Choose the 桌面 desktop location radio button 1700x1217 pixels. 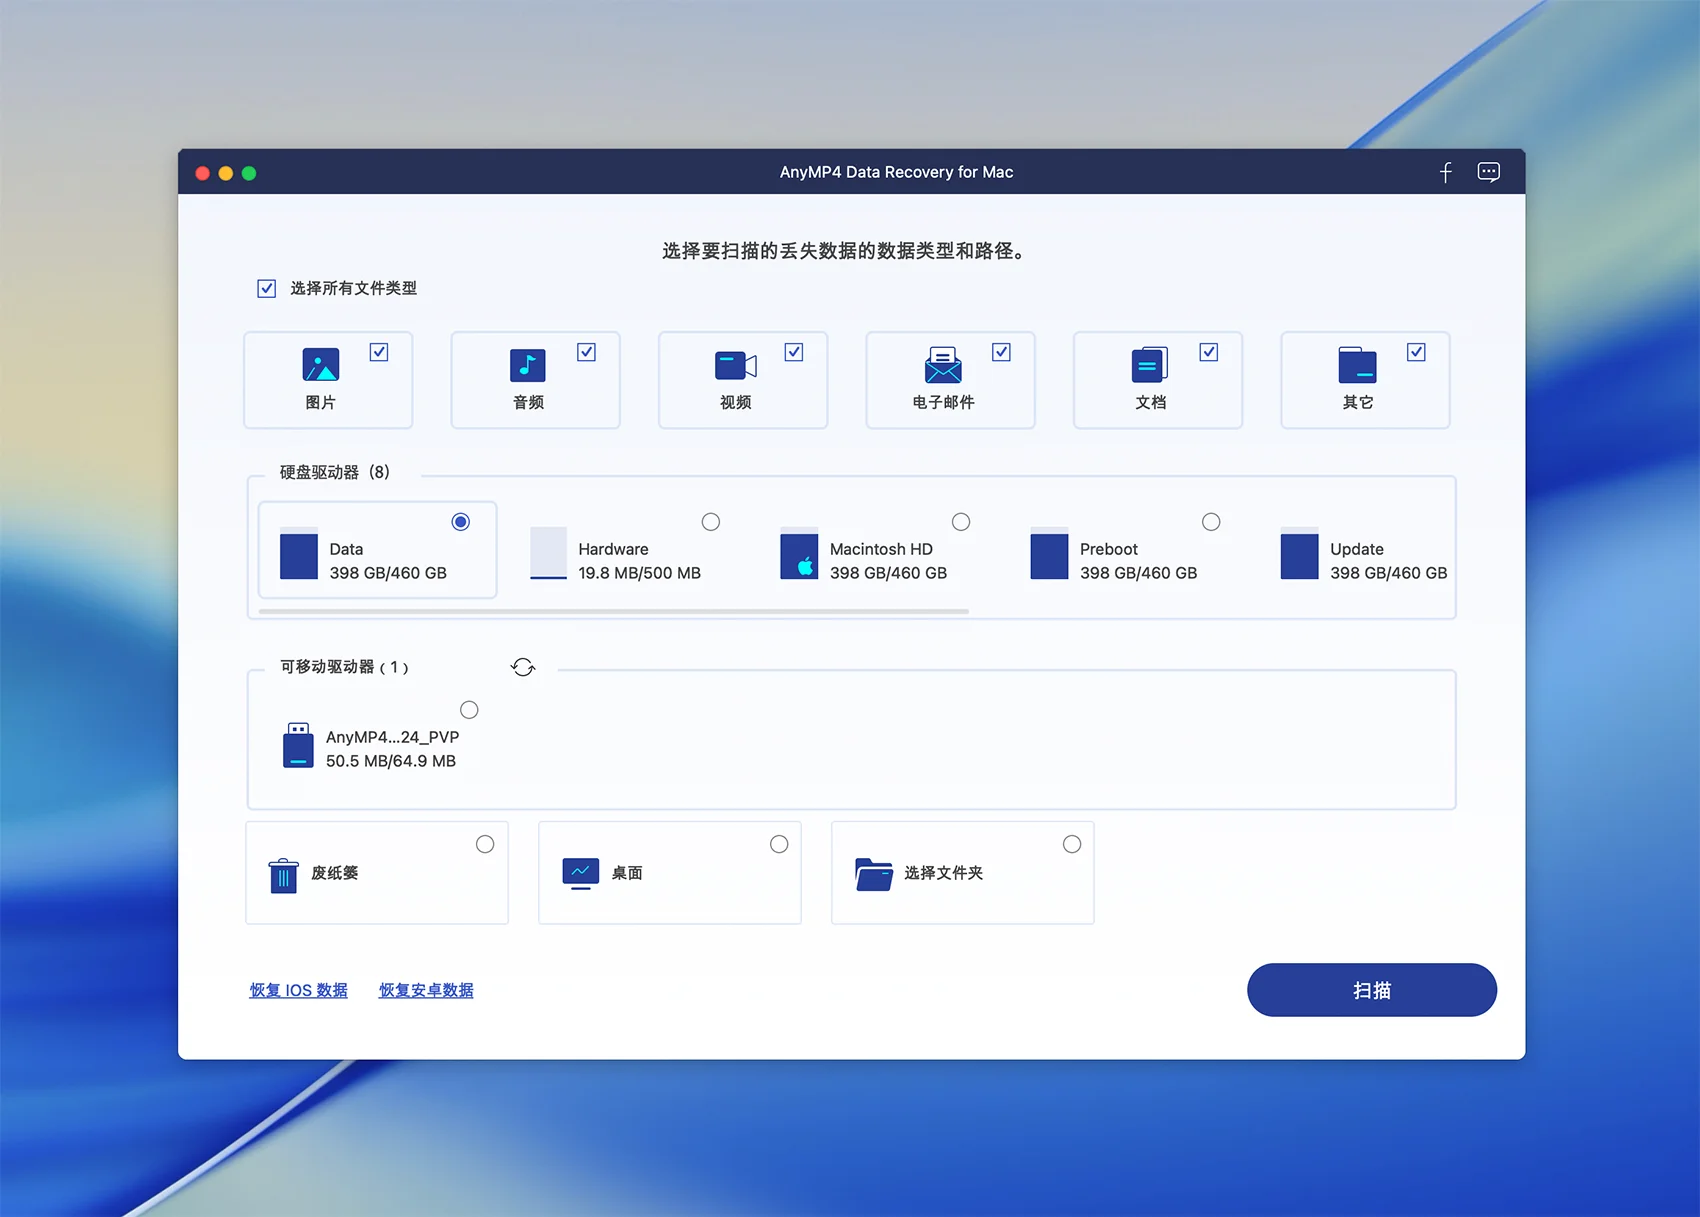pyautogui.click(x=779, y=844)
